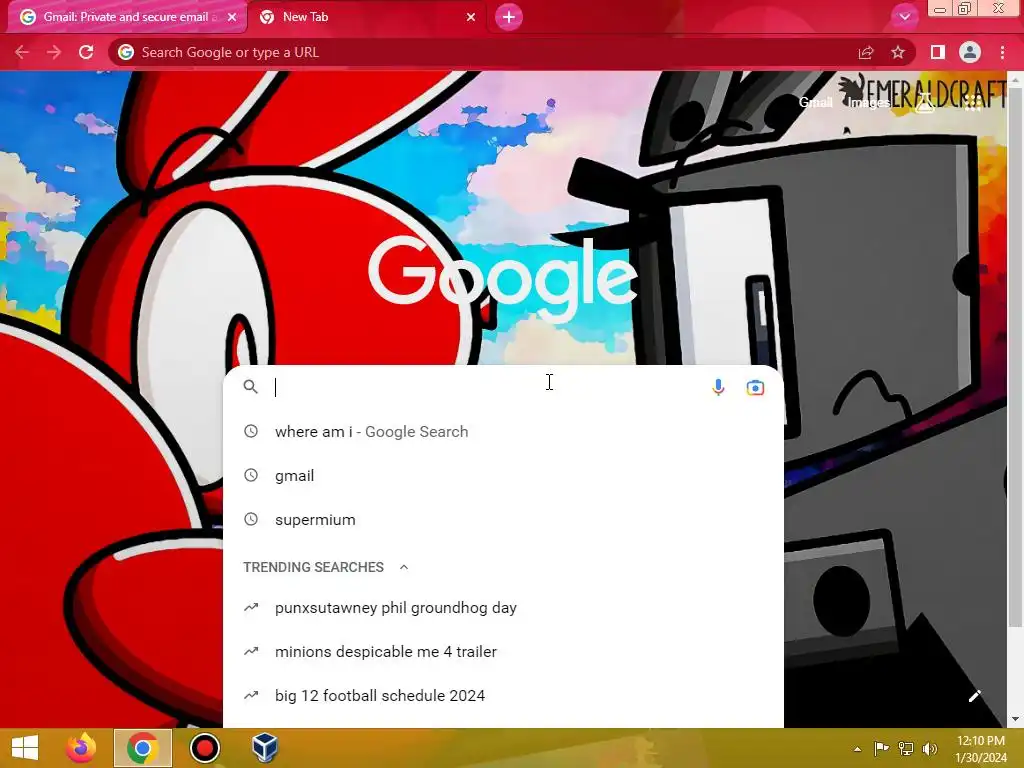Pick 'punxsutawney phil groundhog day' trending search
This screenshot has height=768, width=1024.
pyautogui.click(x=503, y=608)
